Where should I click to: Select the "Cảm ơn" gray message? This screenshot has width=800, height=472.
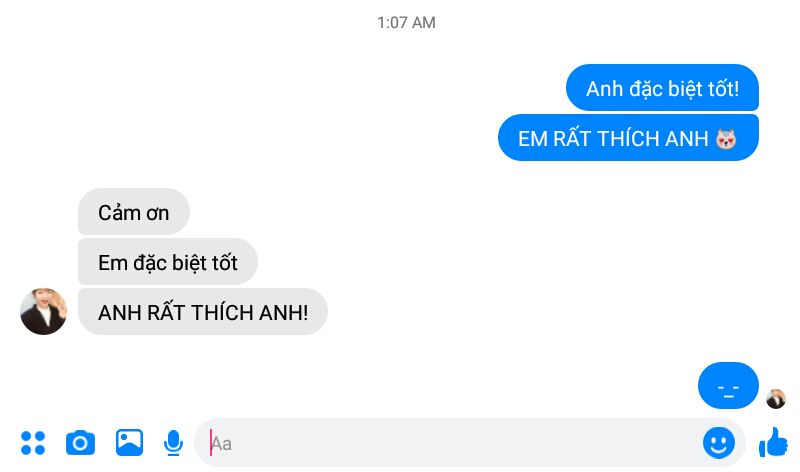pyautogui.click(x=134, y=212)
